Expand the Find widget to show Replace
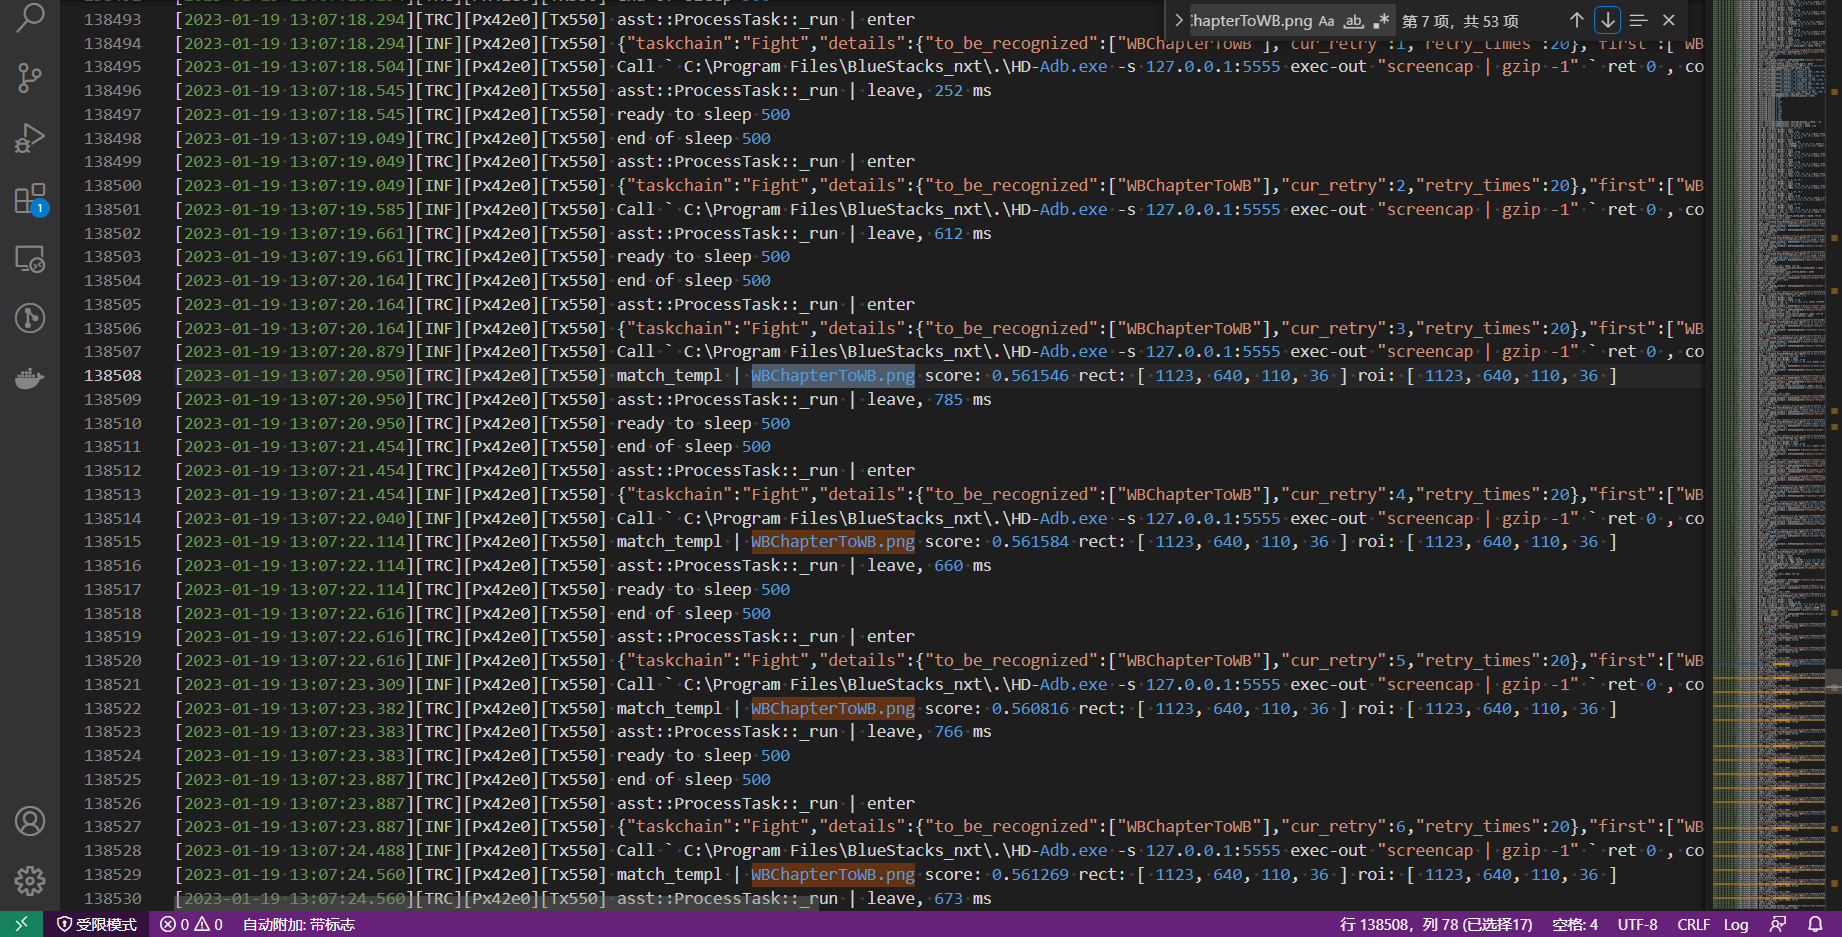 click(1178, 19)
